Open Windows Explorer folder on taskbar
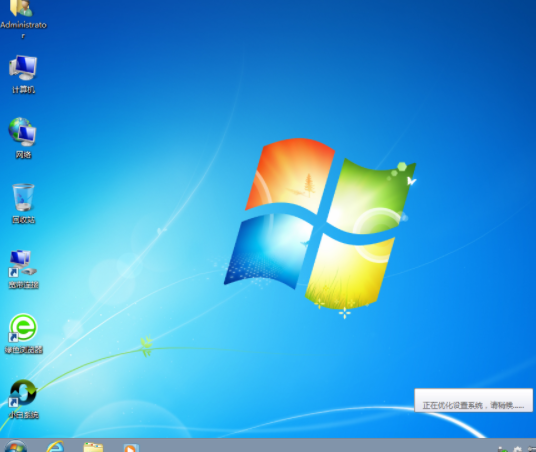The width and height of the screenshot is (536, 452). [93, 447]
